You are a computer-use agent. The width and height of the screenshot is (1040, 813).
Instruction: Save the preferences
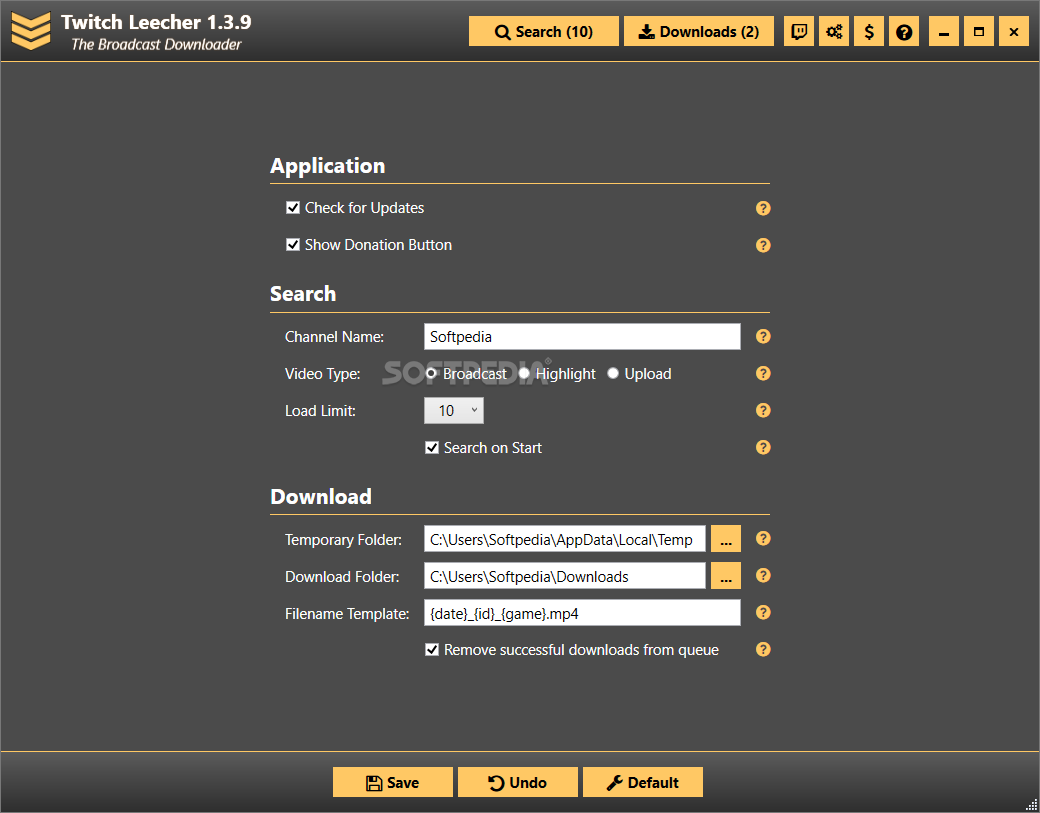tap(393, 782)
